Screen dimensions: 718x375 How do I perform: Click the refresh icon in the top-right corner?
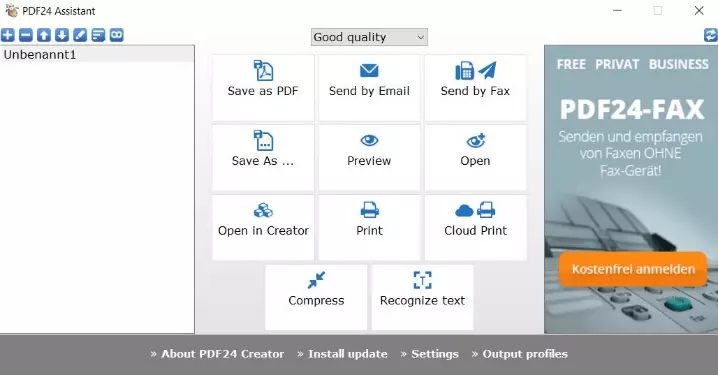(x=711, y=35)
